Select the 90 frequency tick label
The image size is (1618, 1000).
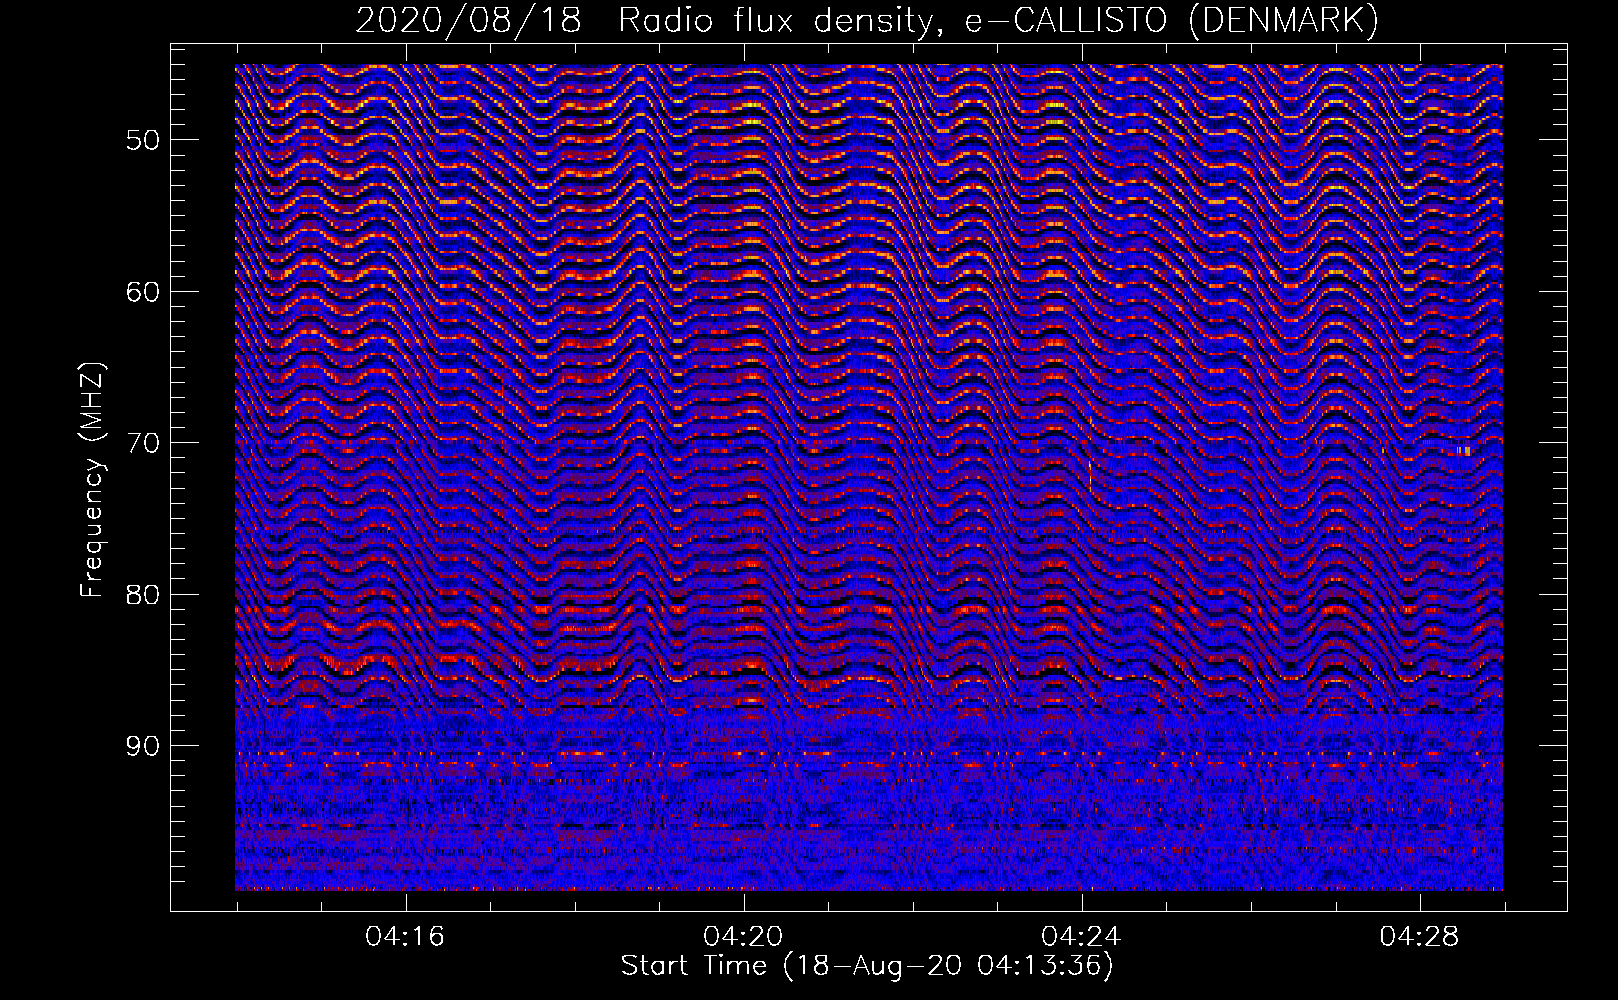[143, 746]
